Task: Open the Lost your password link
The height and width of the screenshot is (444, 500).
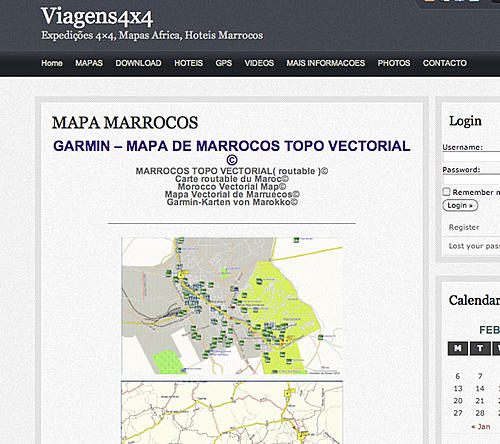Action: pos(474,246)
